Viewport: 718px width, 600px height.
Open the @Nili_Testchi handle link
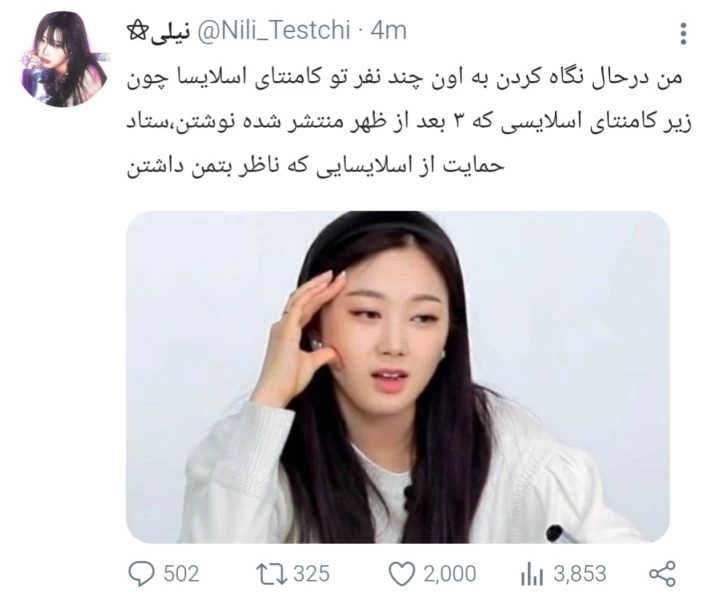pyautogui.click(x=273, y=31)
